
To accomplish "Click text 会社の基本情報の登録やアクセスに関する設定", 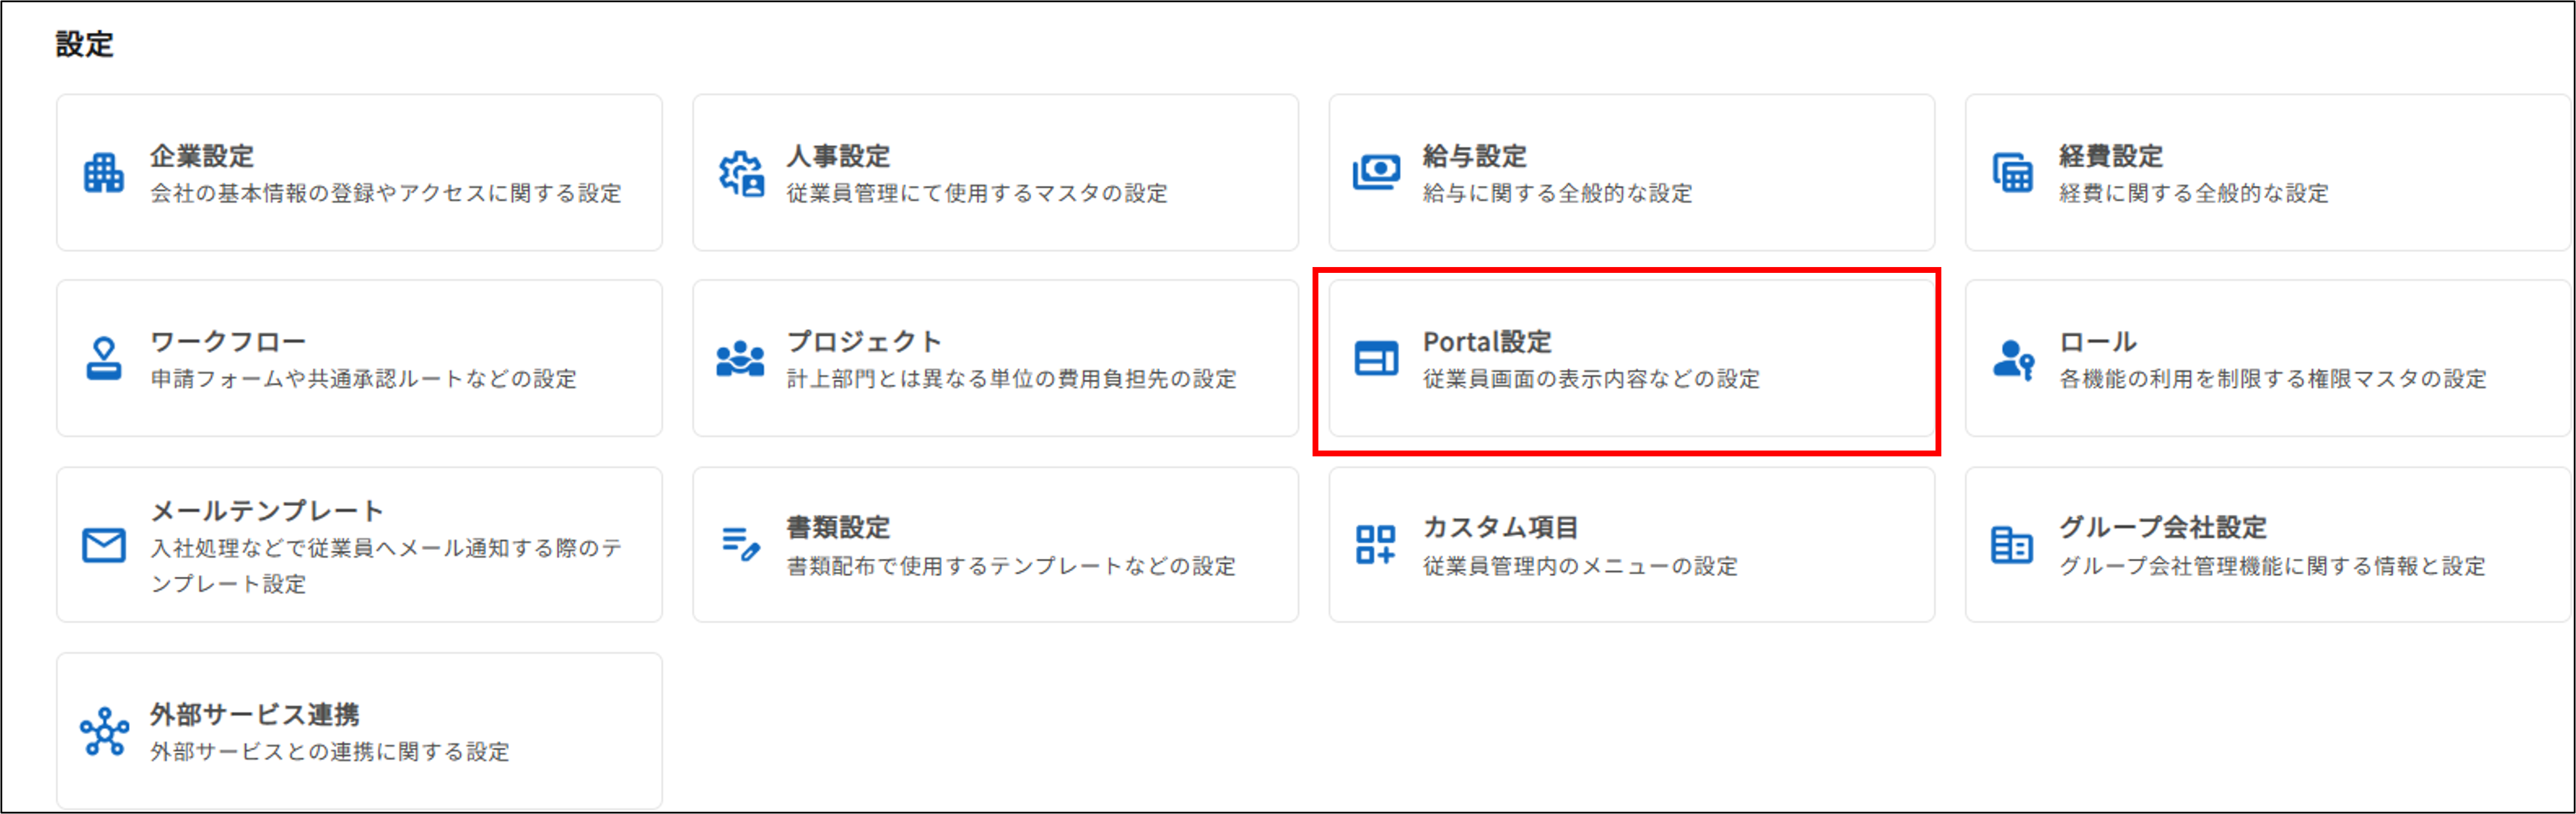I will click(x=386, y=194).
